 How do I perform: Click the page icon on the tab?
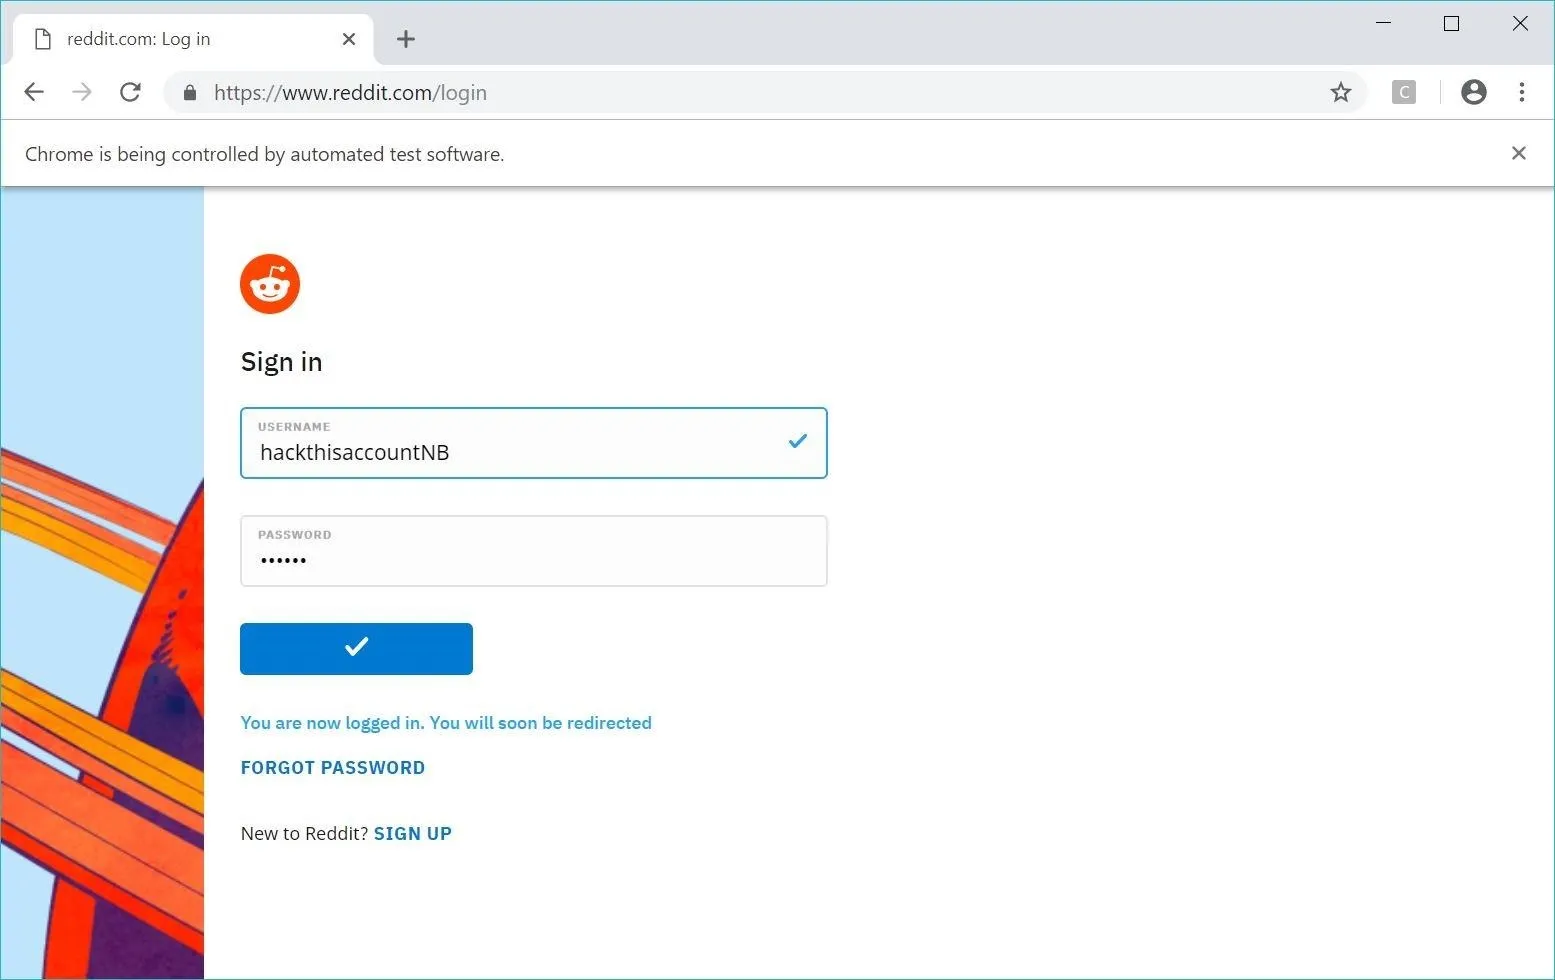(x=43, y=39)
